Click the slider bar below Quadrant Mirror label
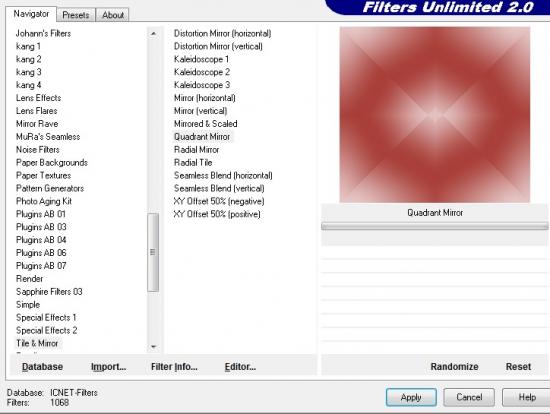 [435, 226]
